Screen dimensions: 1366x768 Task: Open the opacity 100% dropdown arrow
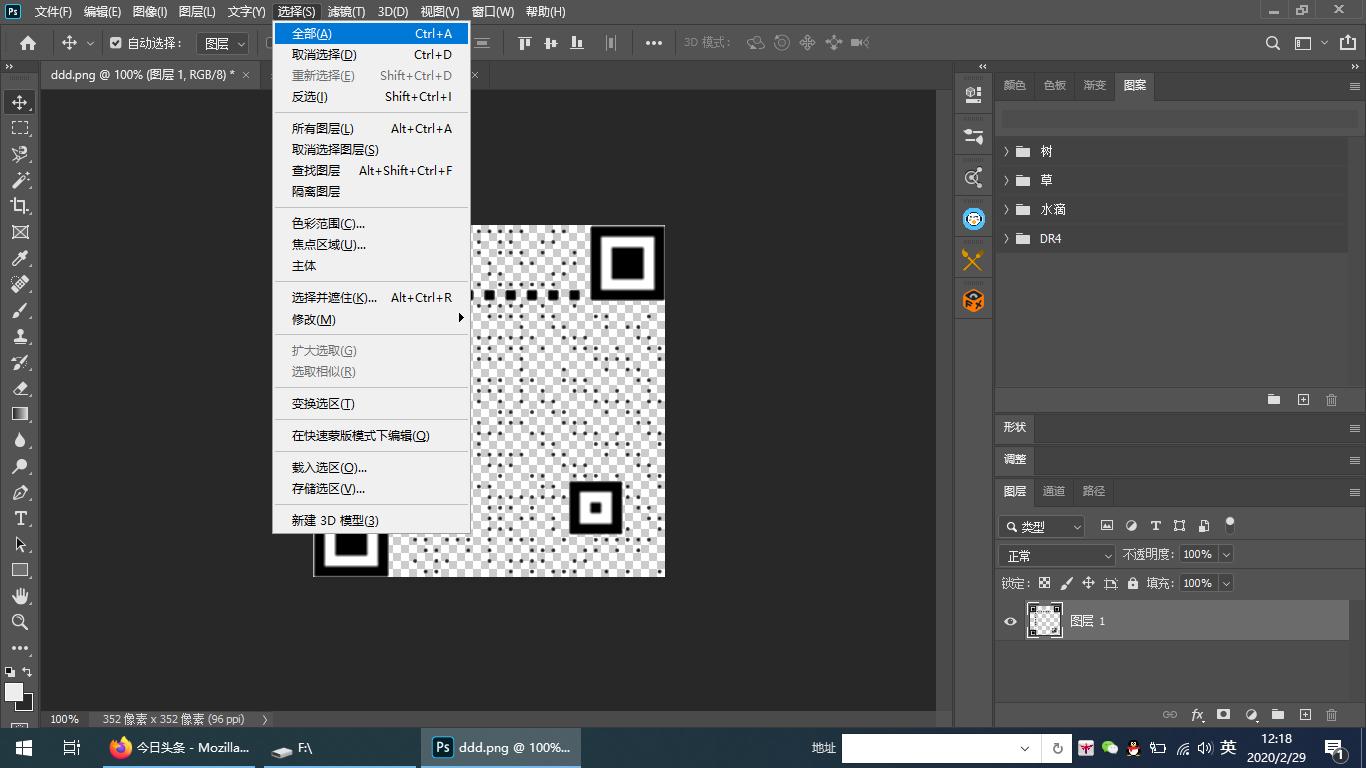pyautogui.click(x=1226, y=554)
